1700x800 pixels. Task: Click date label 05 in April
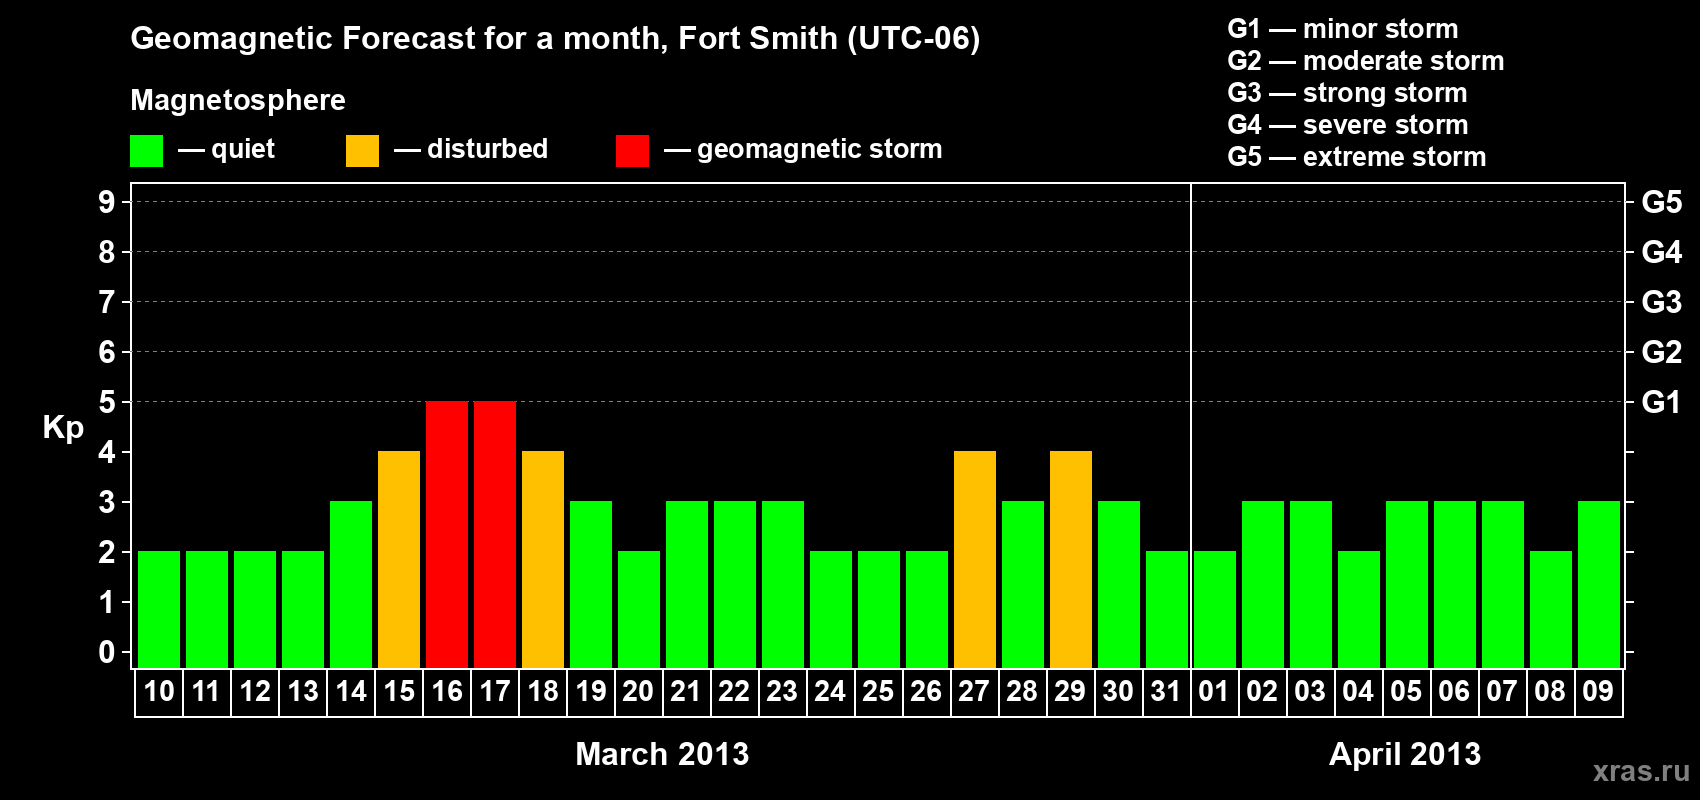[x=1407, y=692]
